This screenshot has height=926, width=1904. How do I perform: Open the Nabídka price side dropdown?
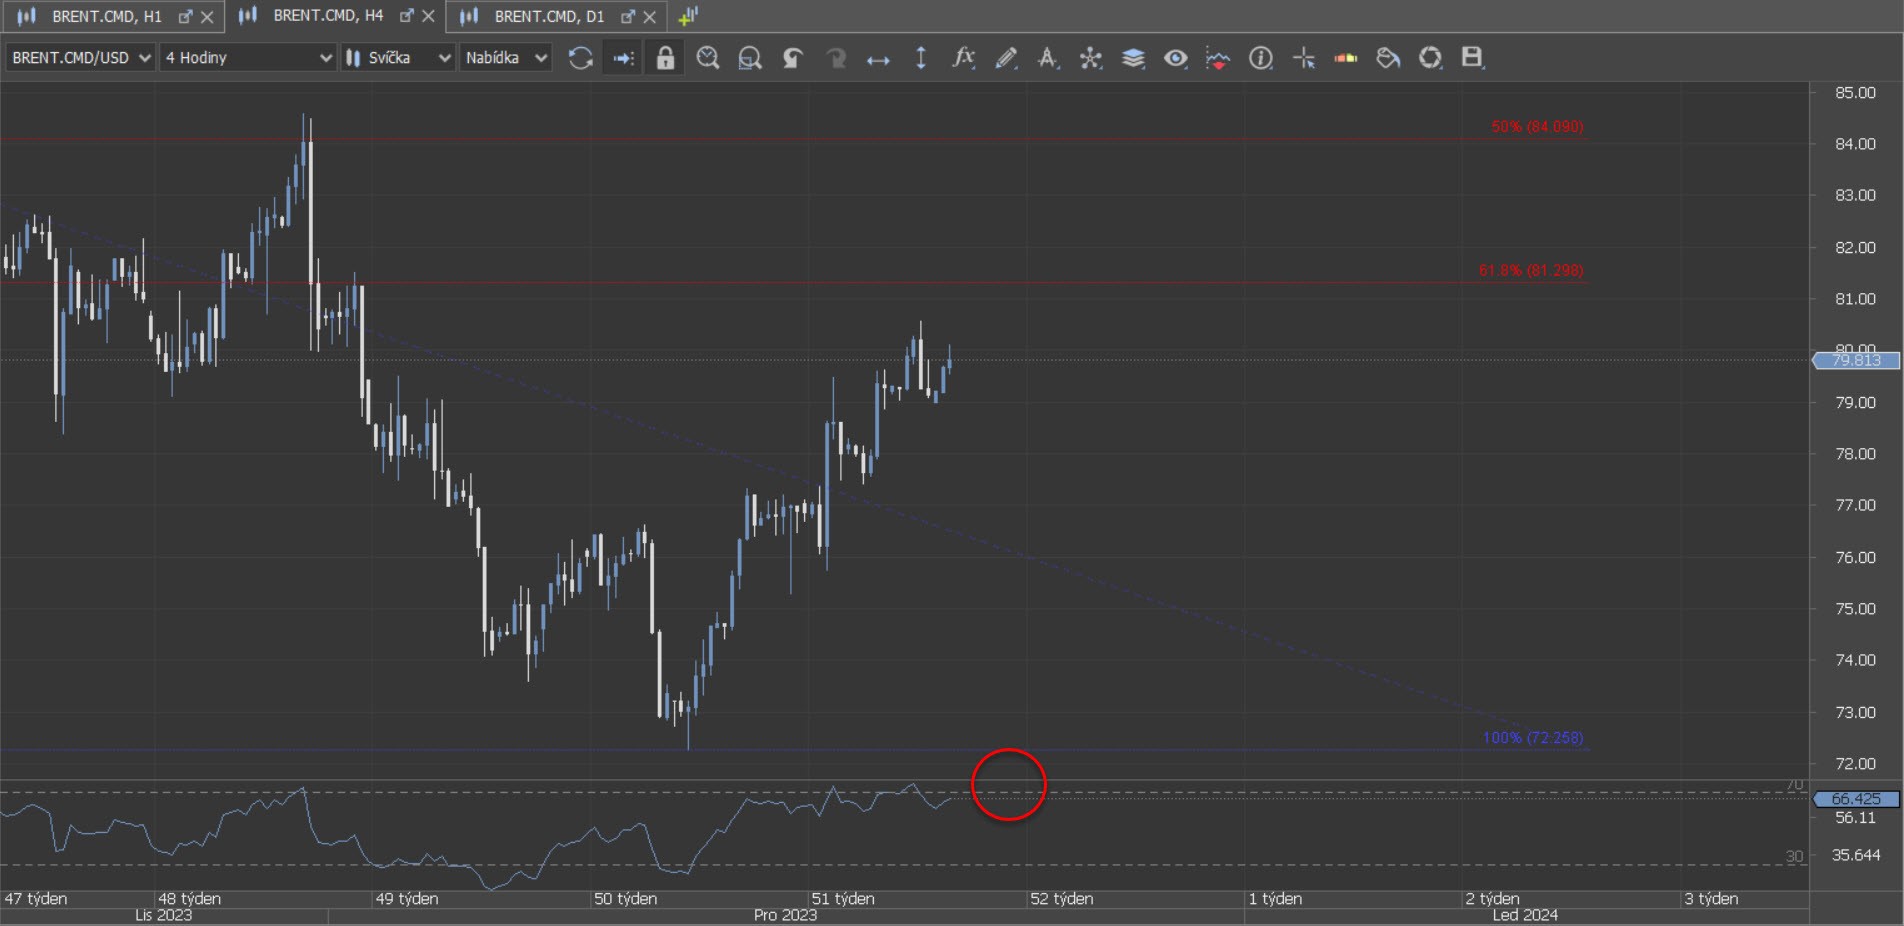[506, 58]
